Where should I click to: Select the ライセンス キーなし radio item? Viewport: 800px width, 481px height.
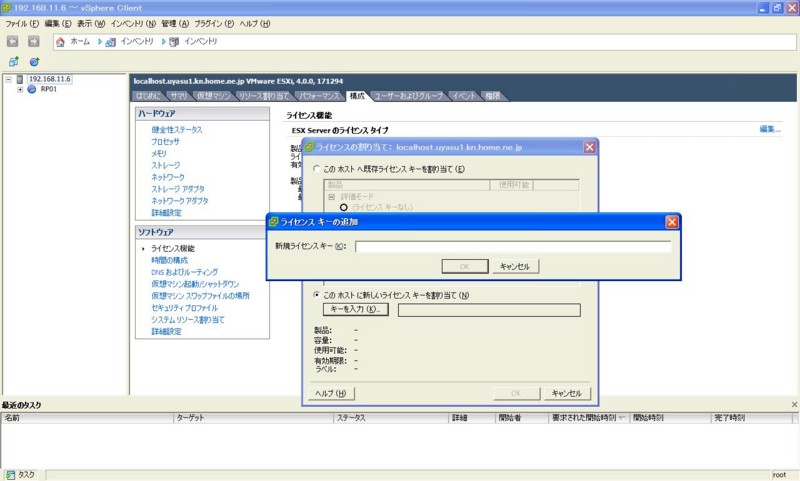(x=343, y=207)
